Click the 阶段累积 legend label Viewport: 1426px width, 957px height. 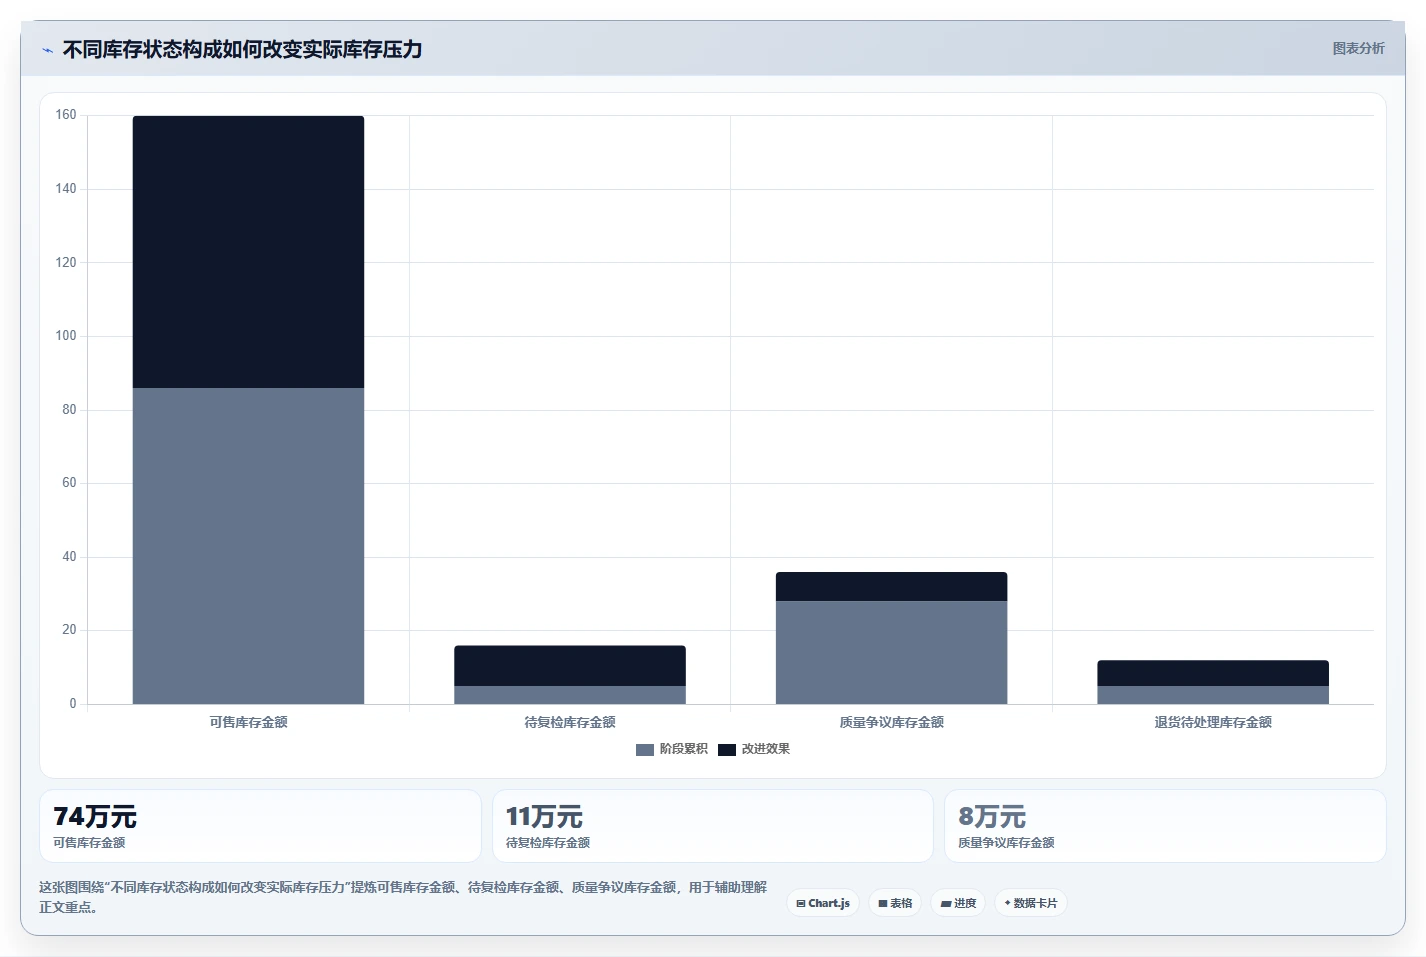[x=684, y=749]
